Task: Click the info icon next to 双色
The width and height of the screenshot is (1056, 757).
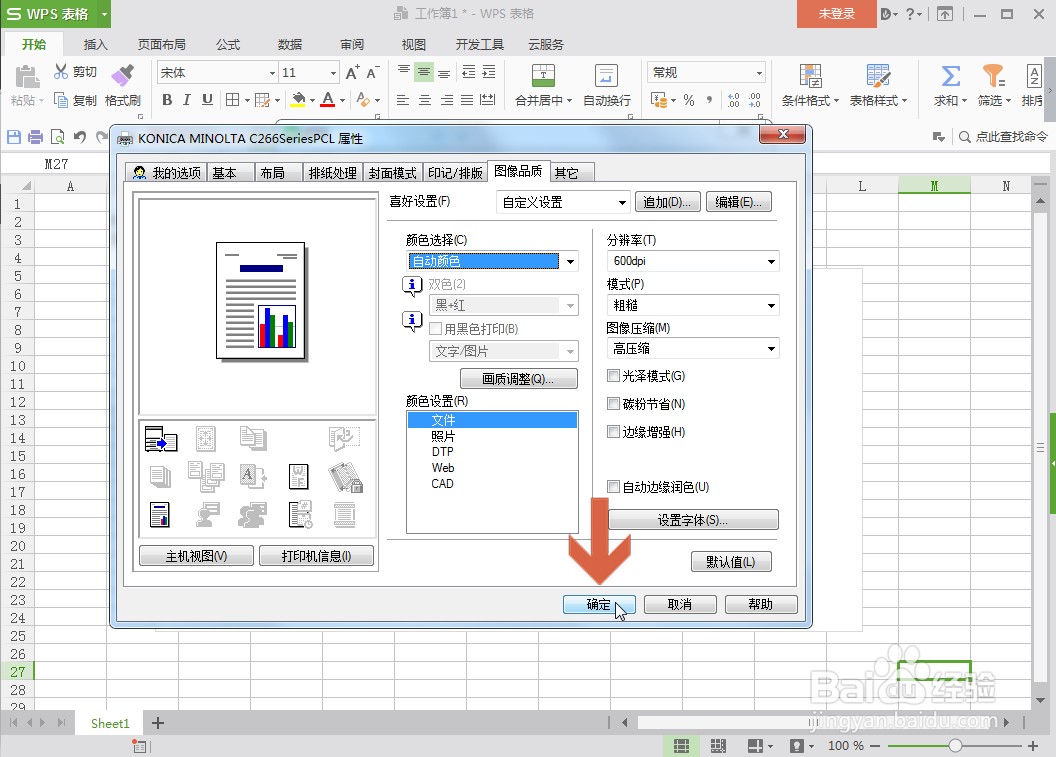Action: coord(411,286)
